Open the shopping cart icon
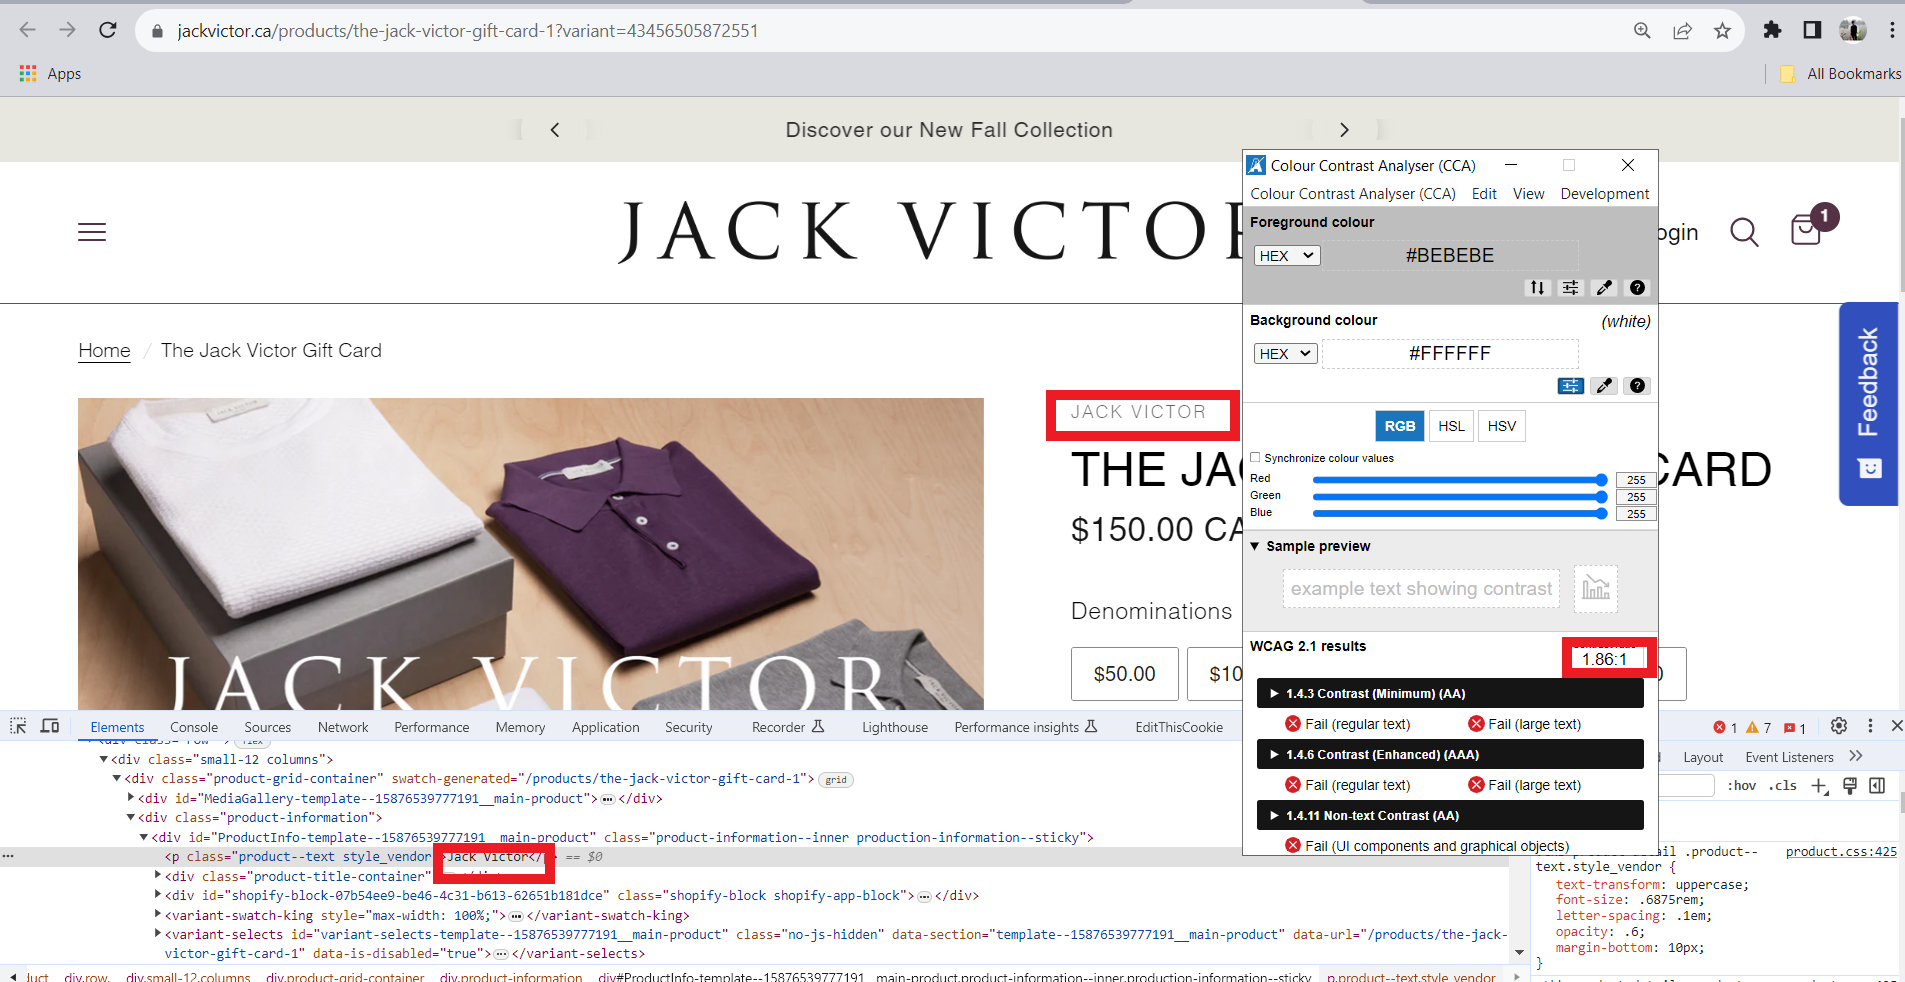The height and width of the screenshot is (982, 1905). tap(1806, 231)
